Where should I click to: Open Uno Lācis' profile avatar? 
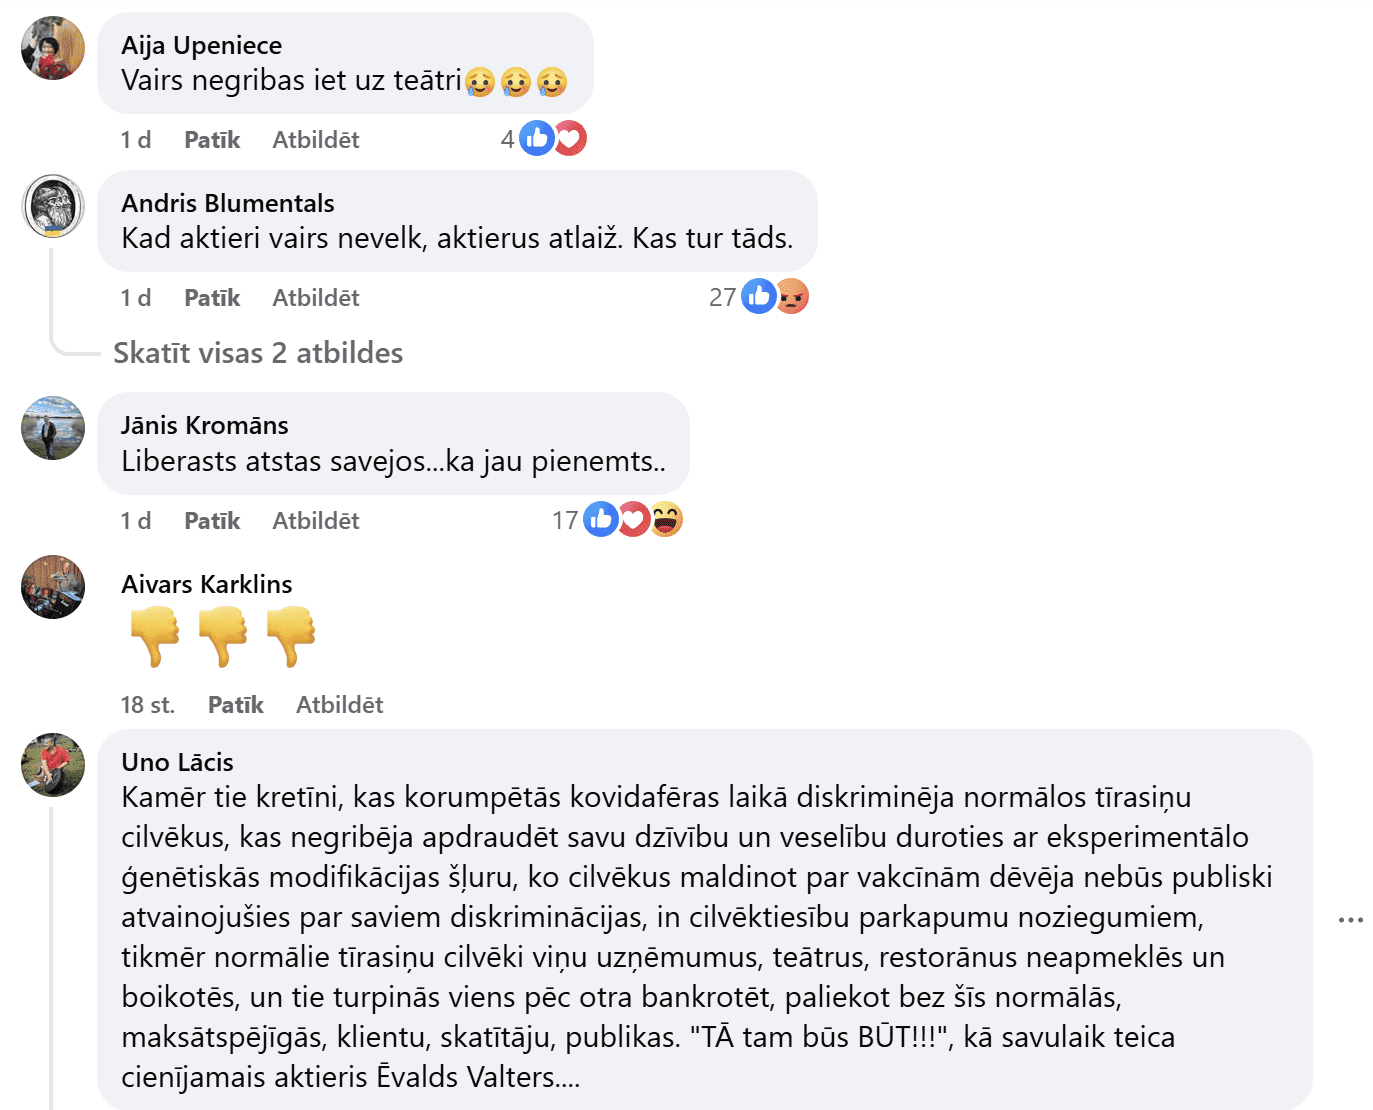[x=53, y=765]
